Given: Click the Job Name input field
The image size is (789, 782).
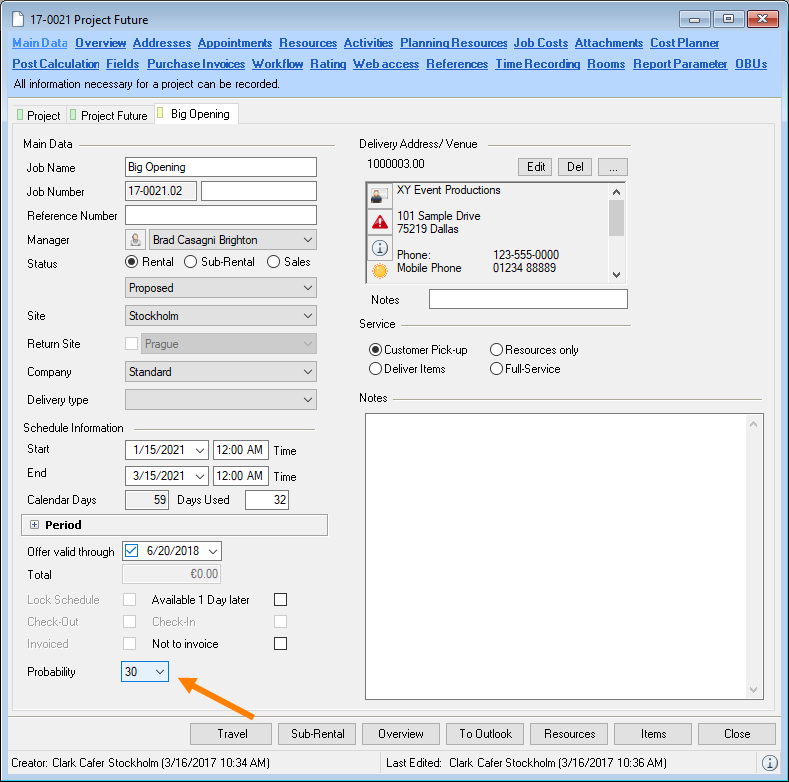Looking at the screenshot, I should tap(221, 167).
